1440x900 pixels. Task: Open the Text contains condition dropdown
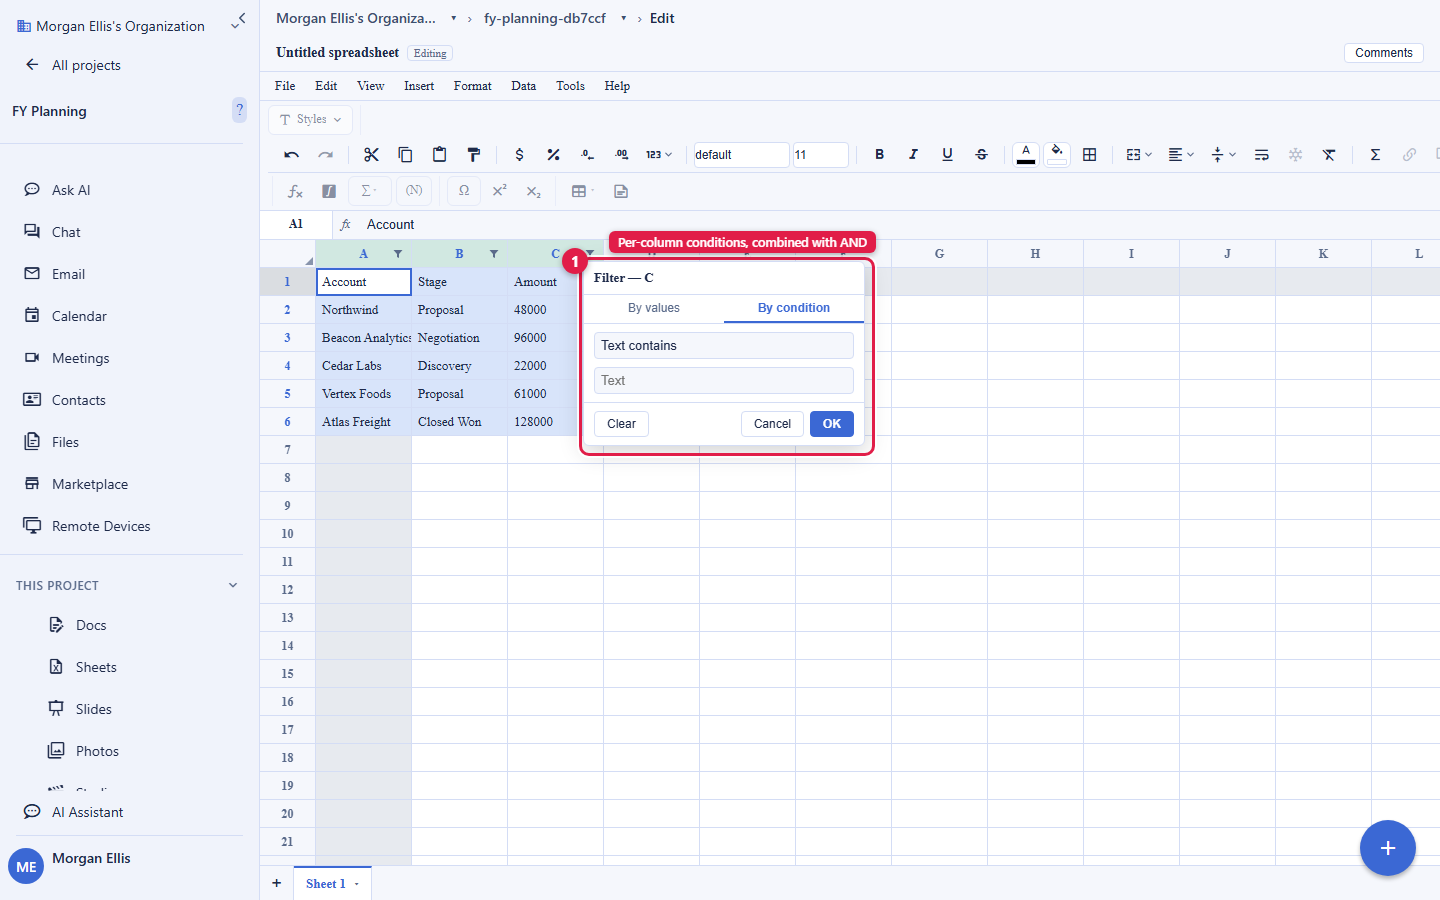pyautogui.click(x=724, y=346)
